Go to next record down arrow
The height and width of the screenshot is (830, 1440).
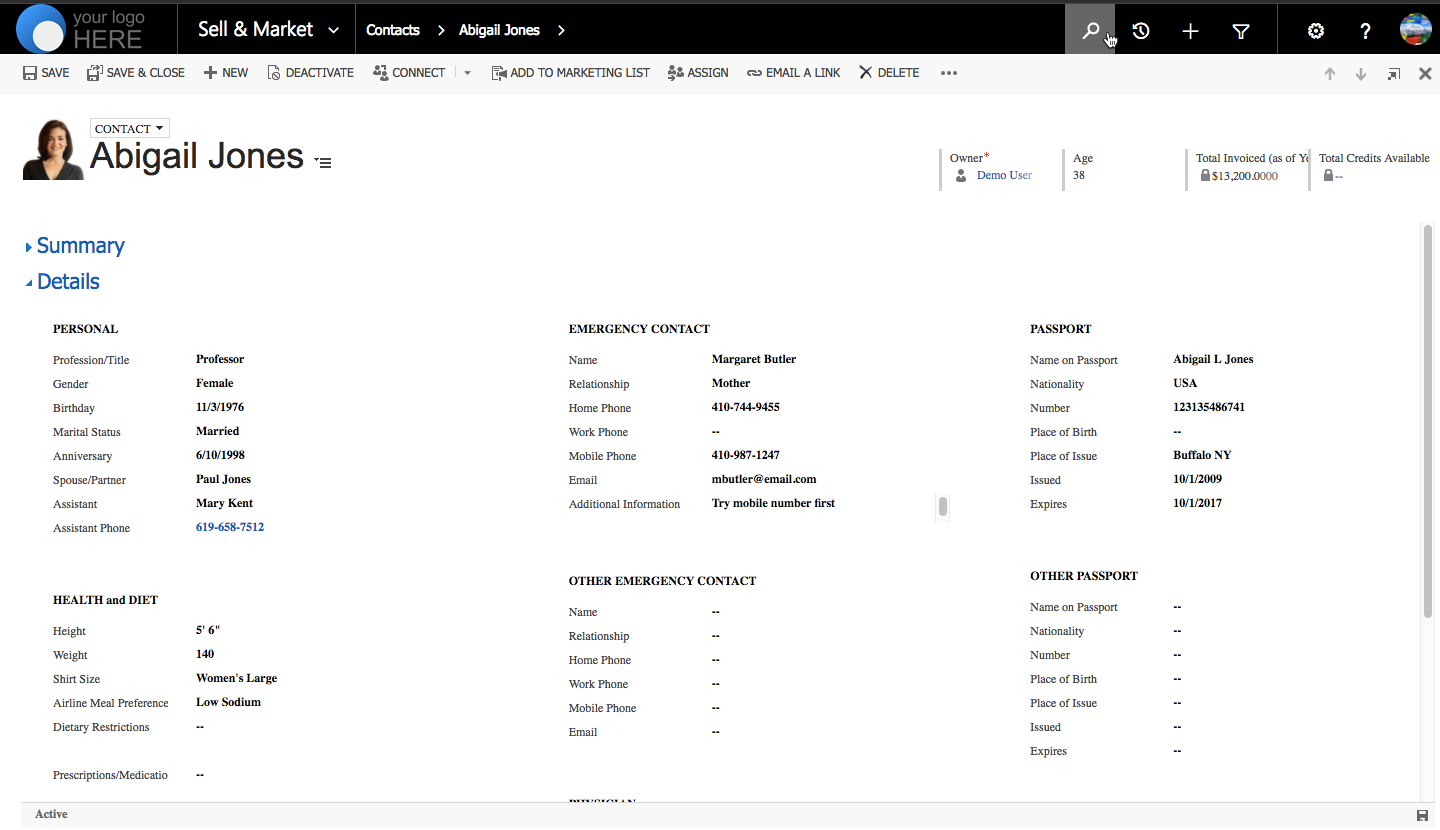click(1361, 73)
